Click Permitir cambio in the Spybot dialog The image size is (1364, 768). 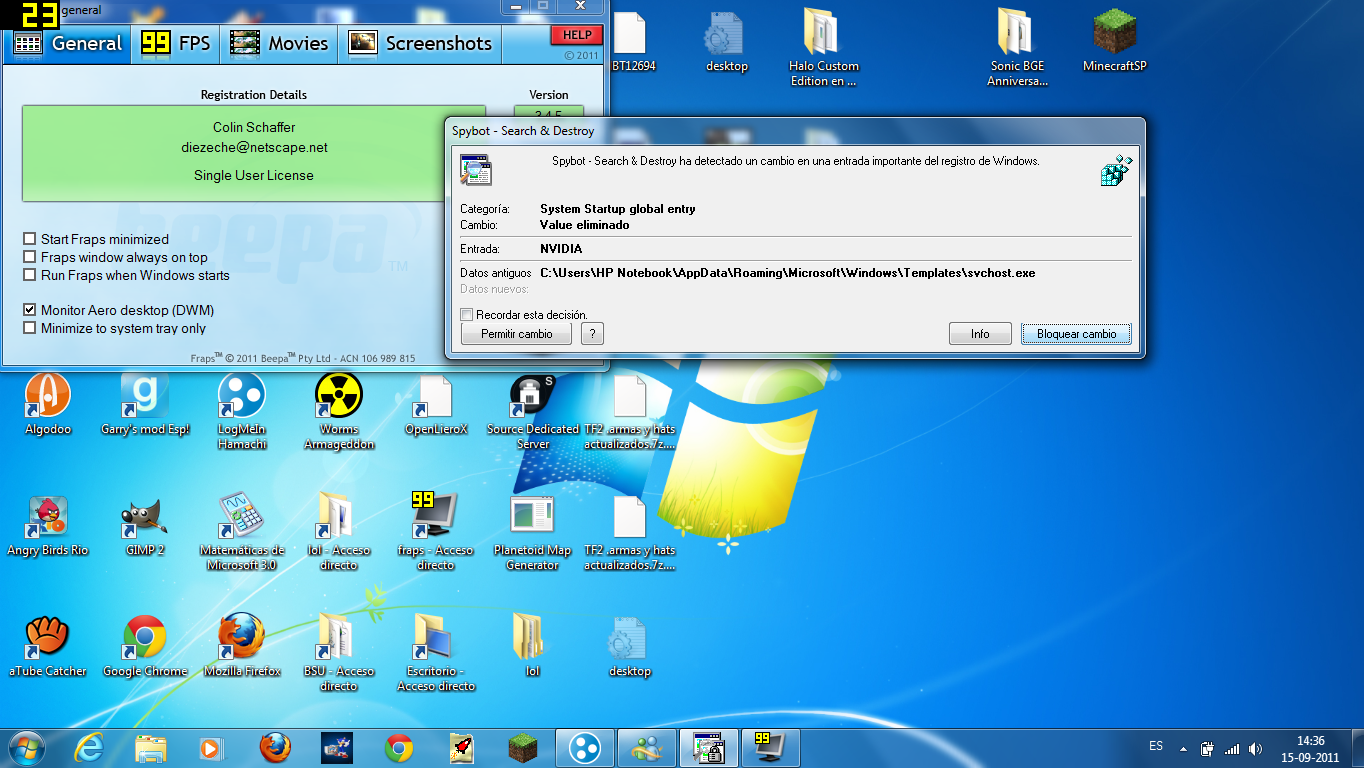click(x=516, y=334)
